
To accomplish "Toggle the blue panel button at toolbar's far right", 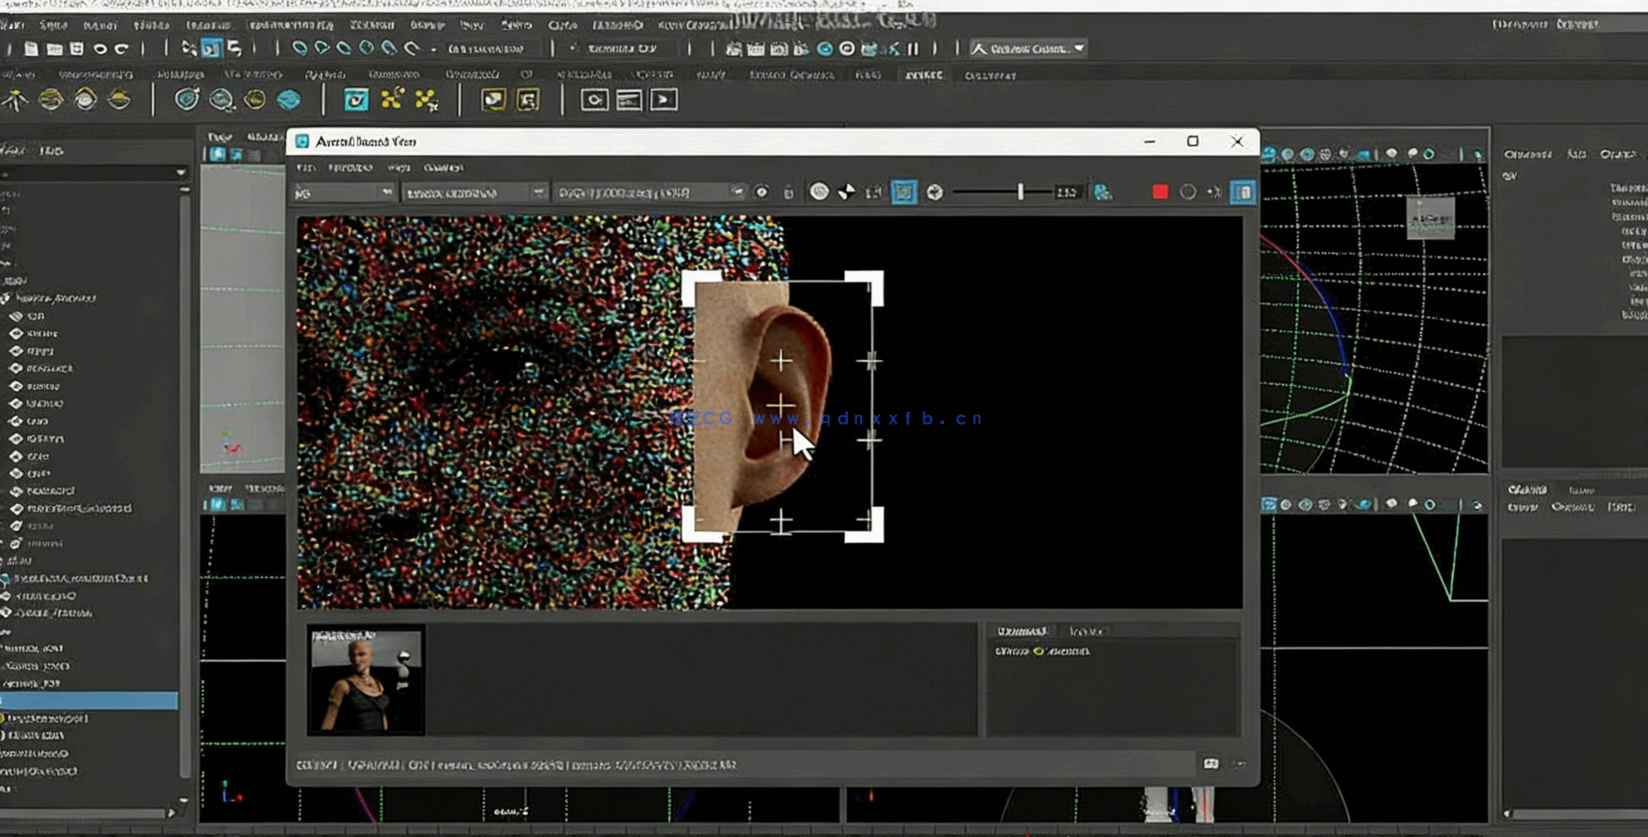I will tap(1242, 192).
